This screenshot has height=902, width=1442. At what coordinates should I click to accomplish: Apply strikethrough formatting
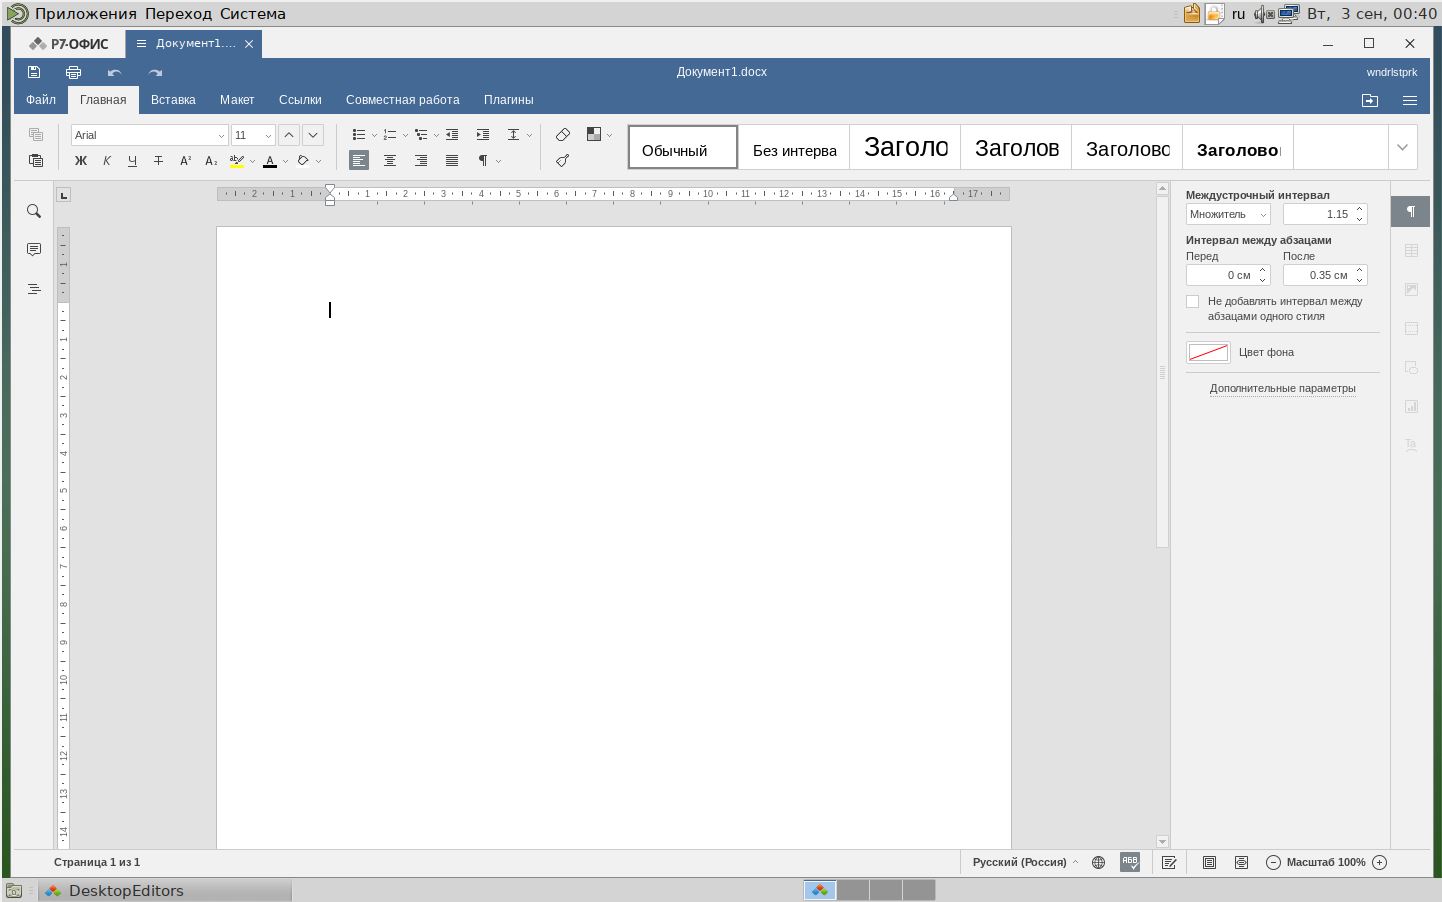click(x=158, y=160)
